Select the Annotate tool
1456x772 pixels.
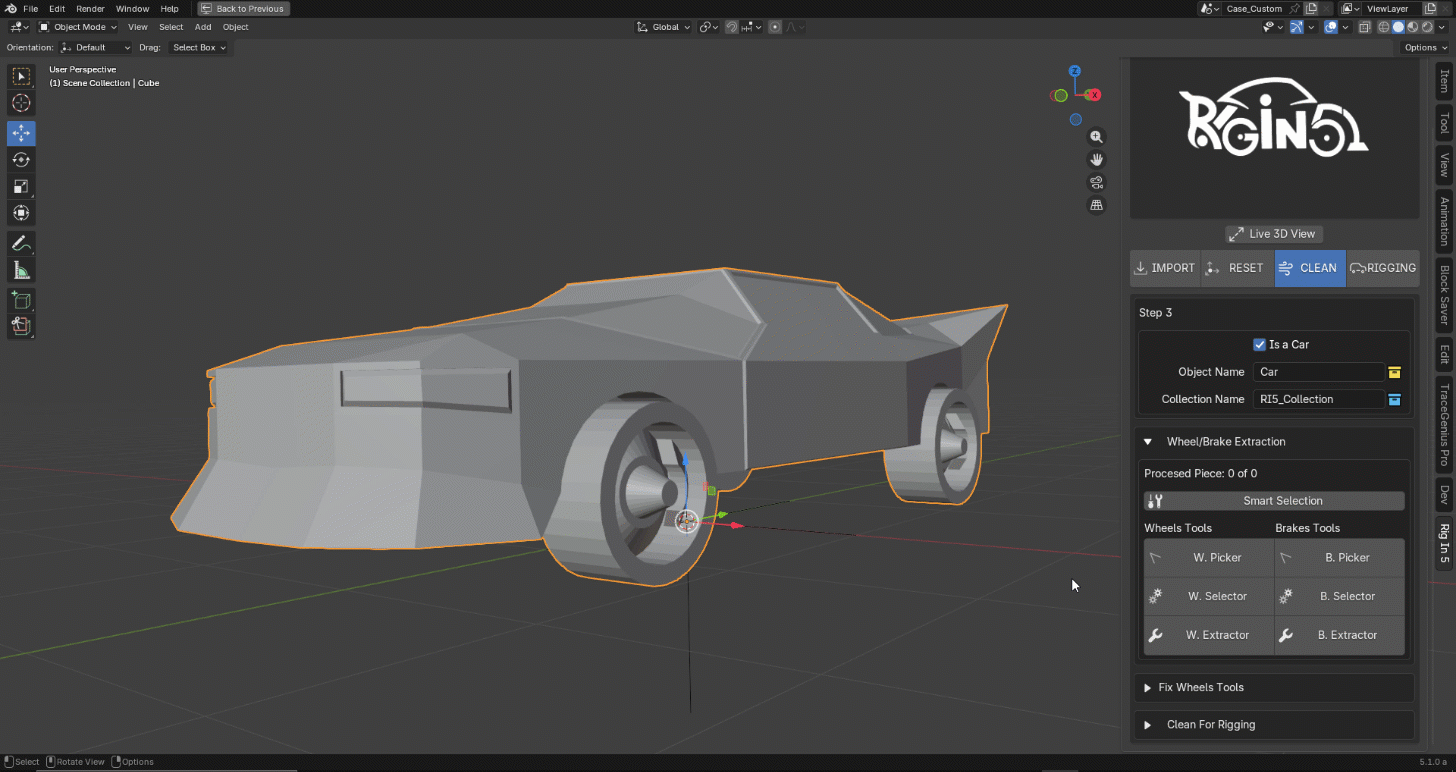click(21, 243)
